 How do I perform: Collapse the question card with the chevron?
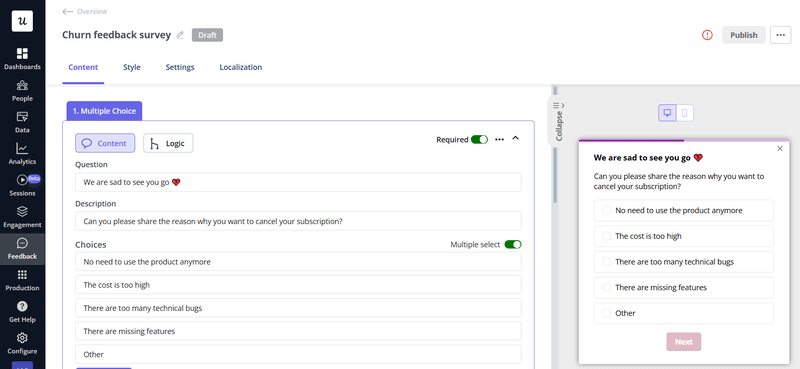point(515,138)
